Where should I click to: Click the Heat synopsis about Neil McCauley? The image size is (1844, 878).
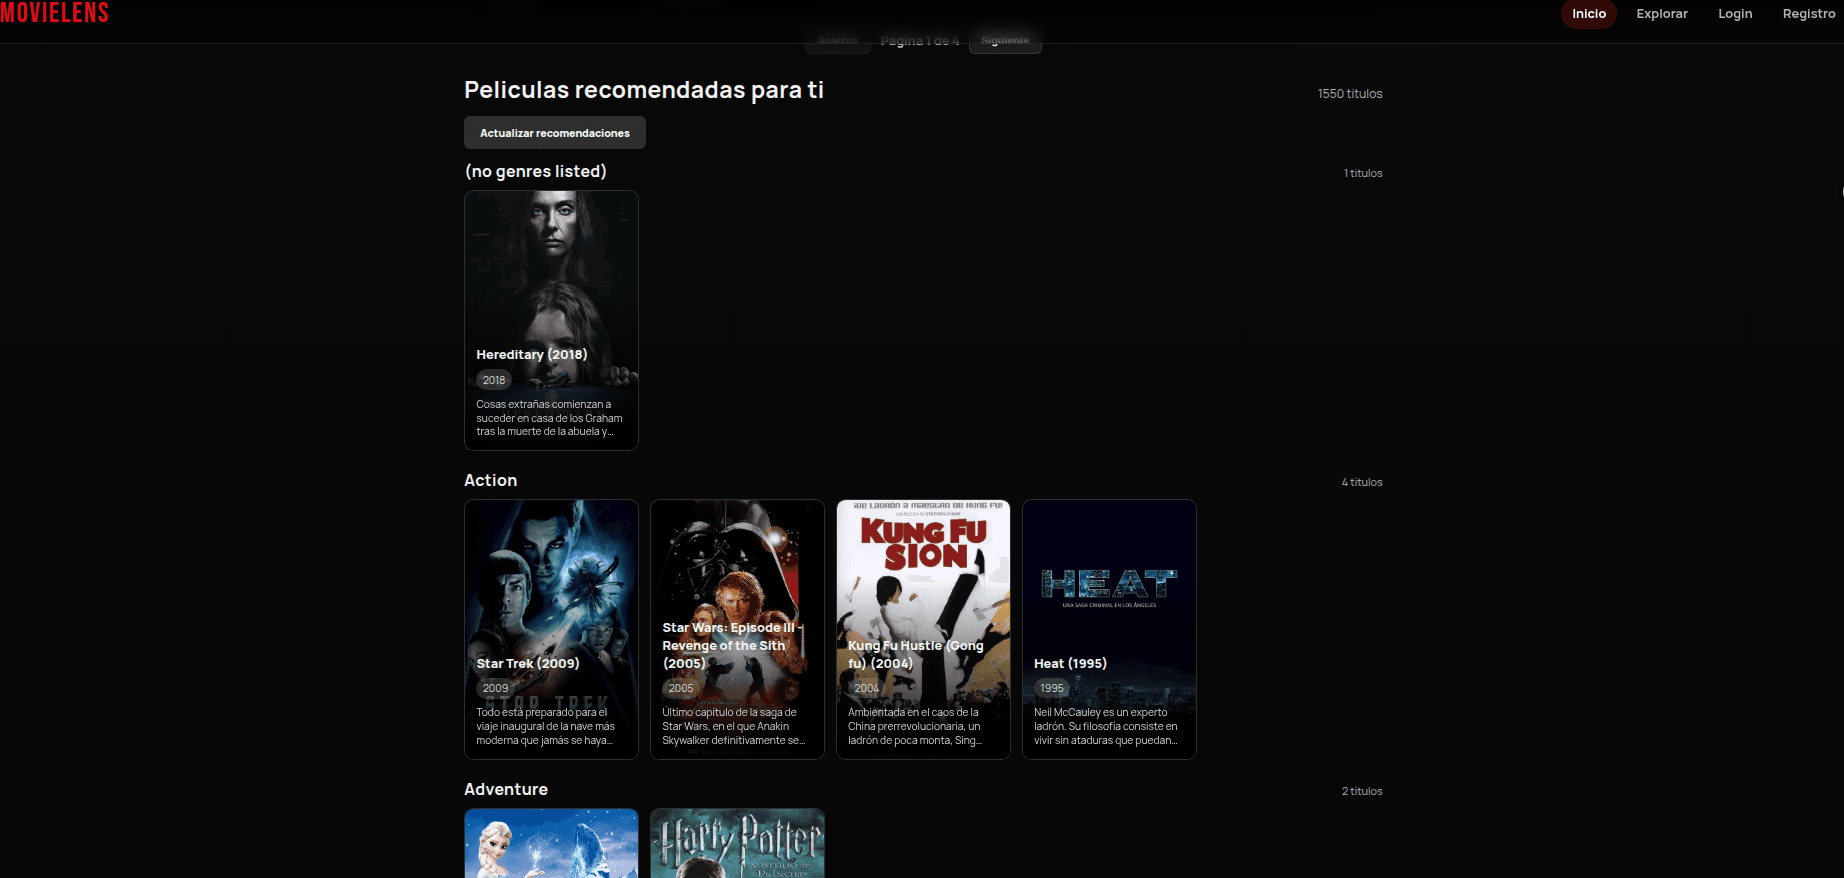1106,727
